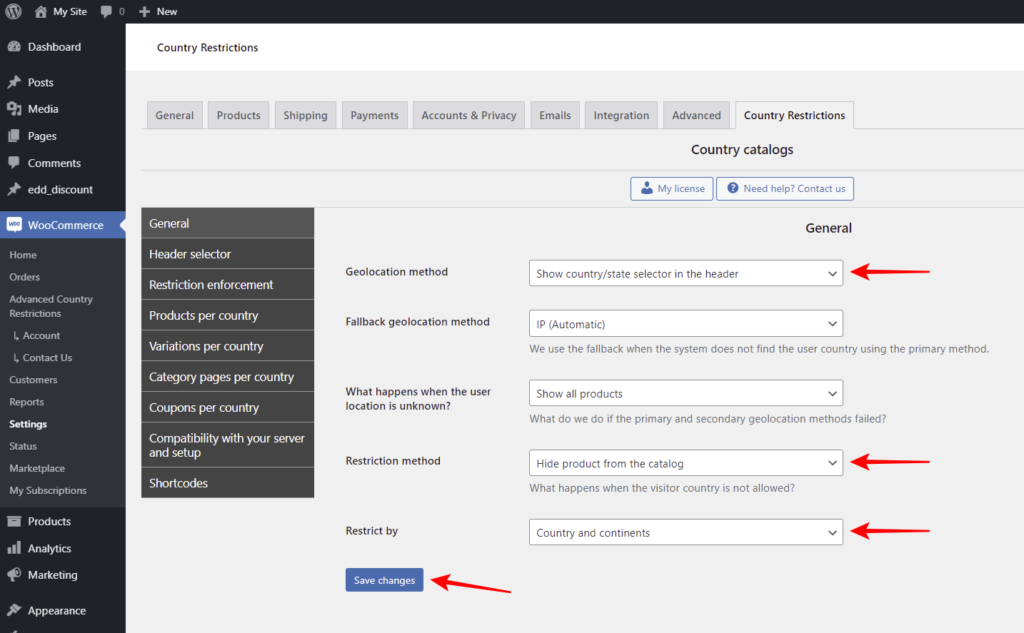The image size is (1024, 633).
Task: Open the Restrict by dropdown
Action: point(686,532)
